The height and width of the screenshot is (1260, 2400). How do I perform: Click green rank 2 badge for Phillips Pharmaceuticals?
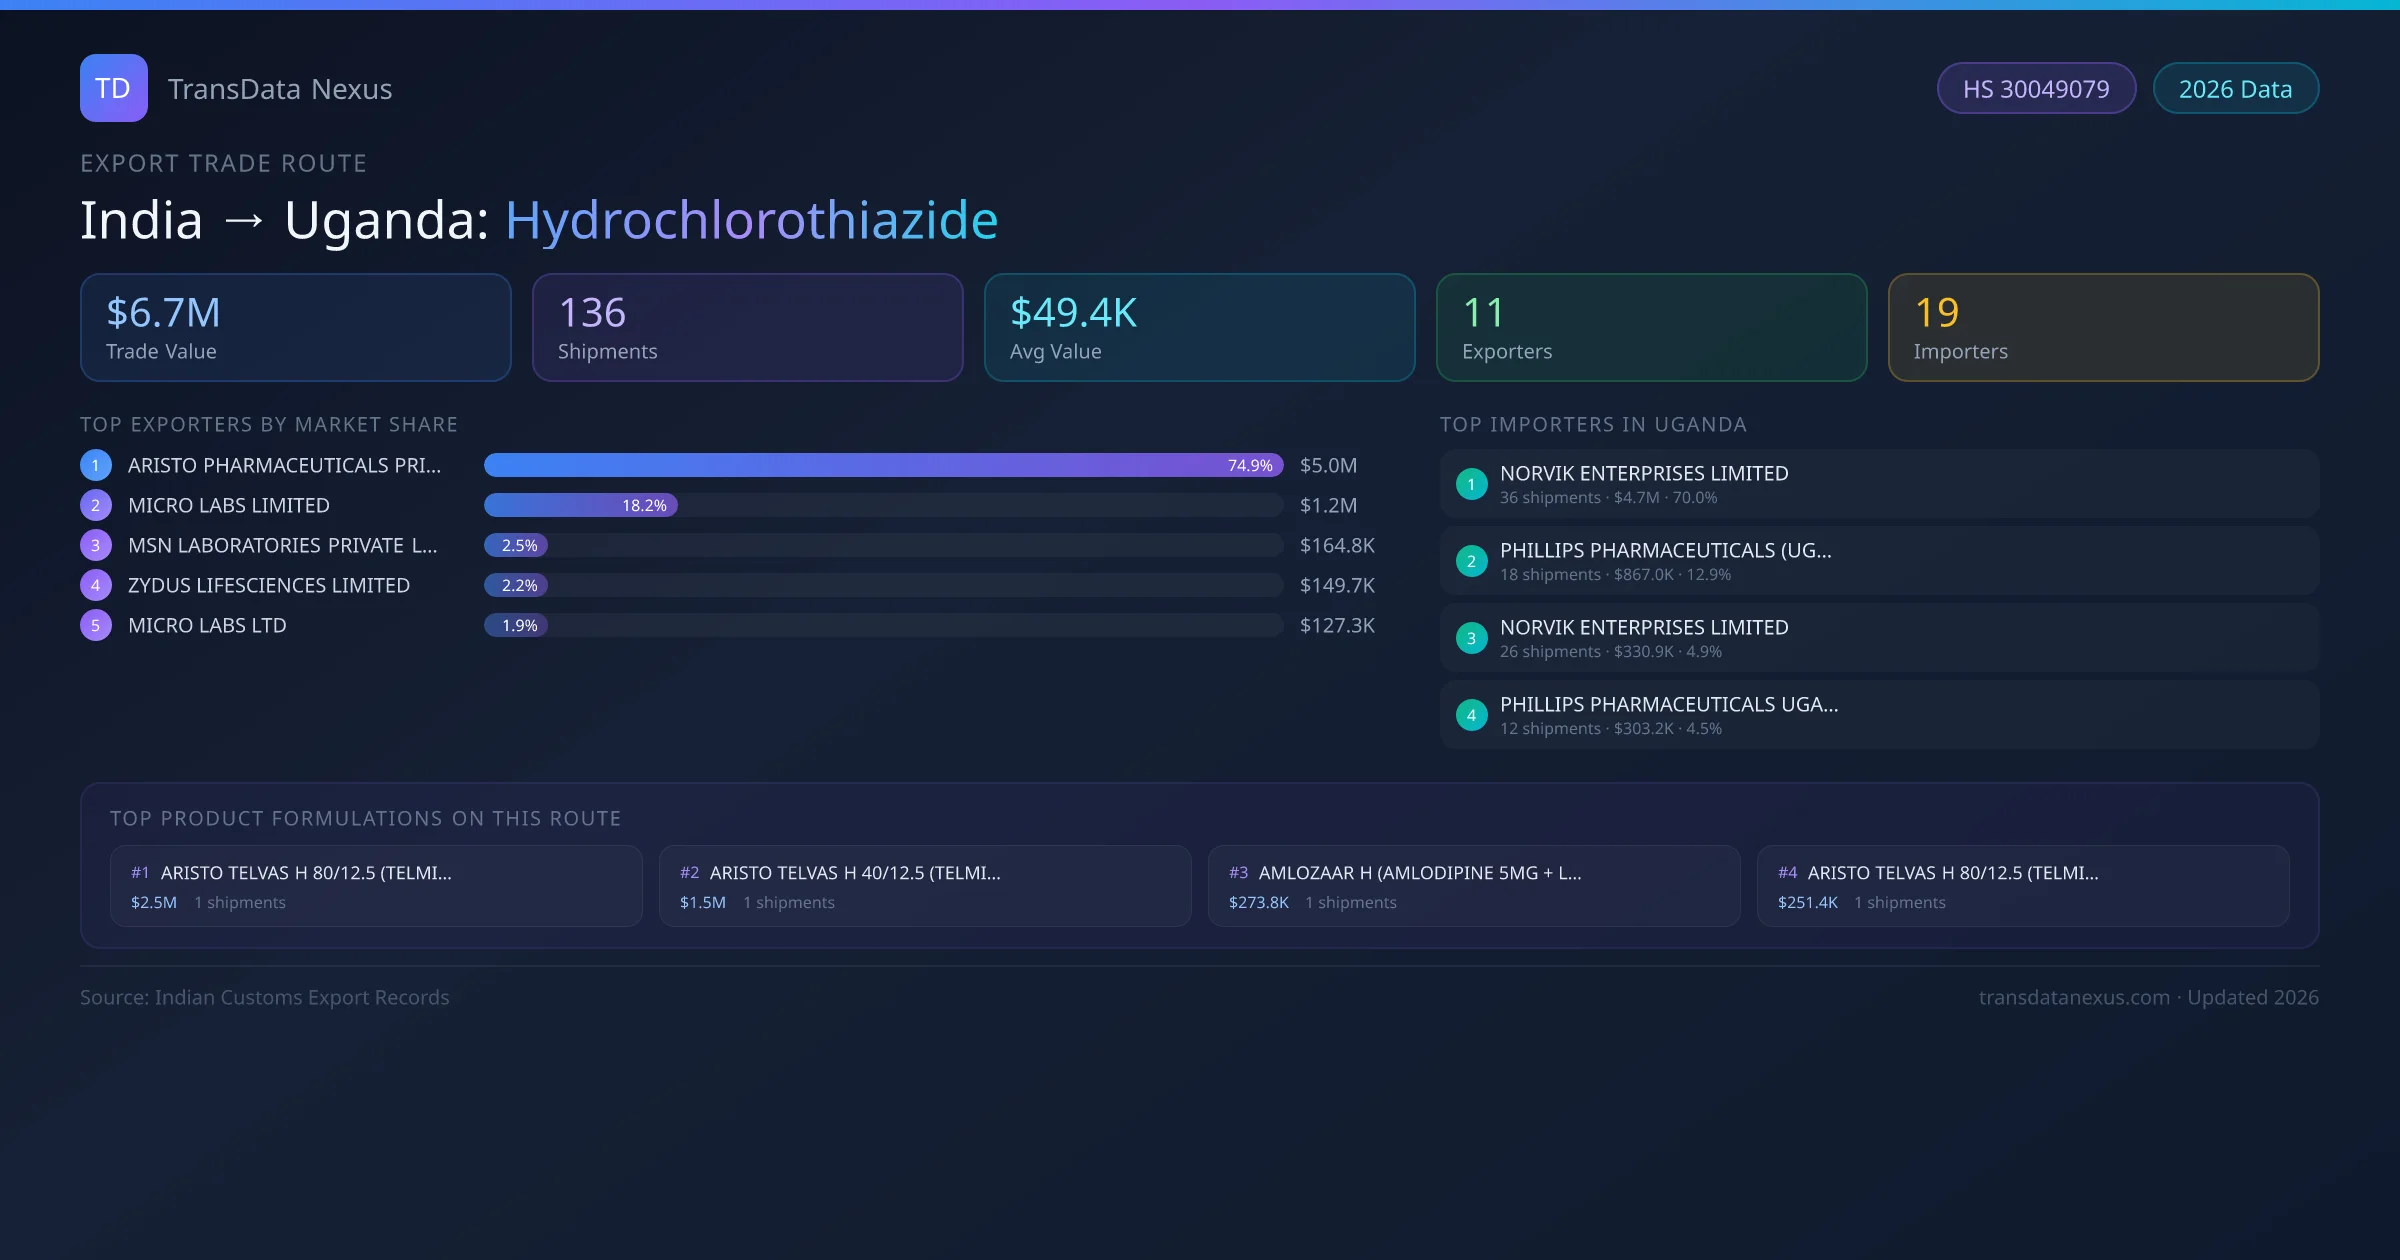tap(1471, 561)
